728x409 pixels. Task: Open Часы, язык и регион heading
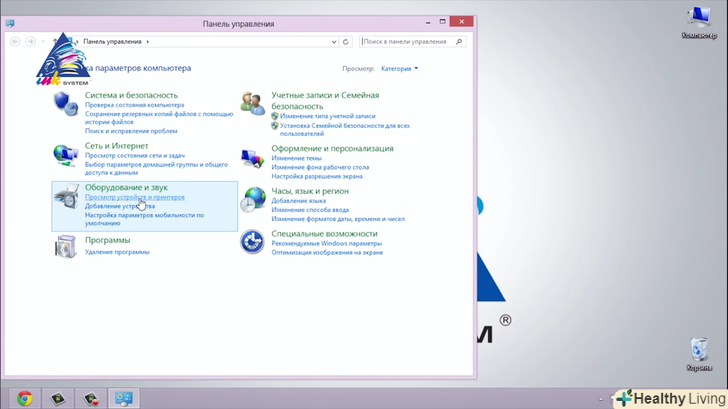tap(310, 191)
